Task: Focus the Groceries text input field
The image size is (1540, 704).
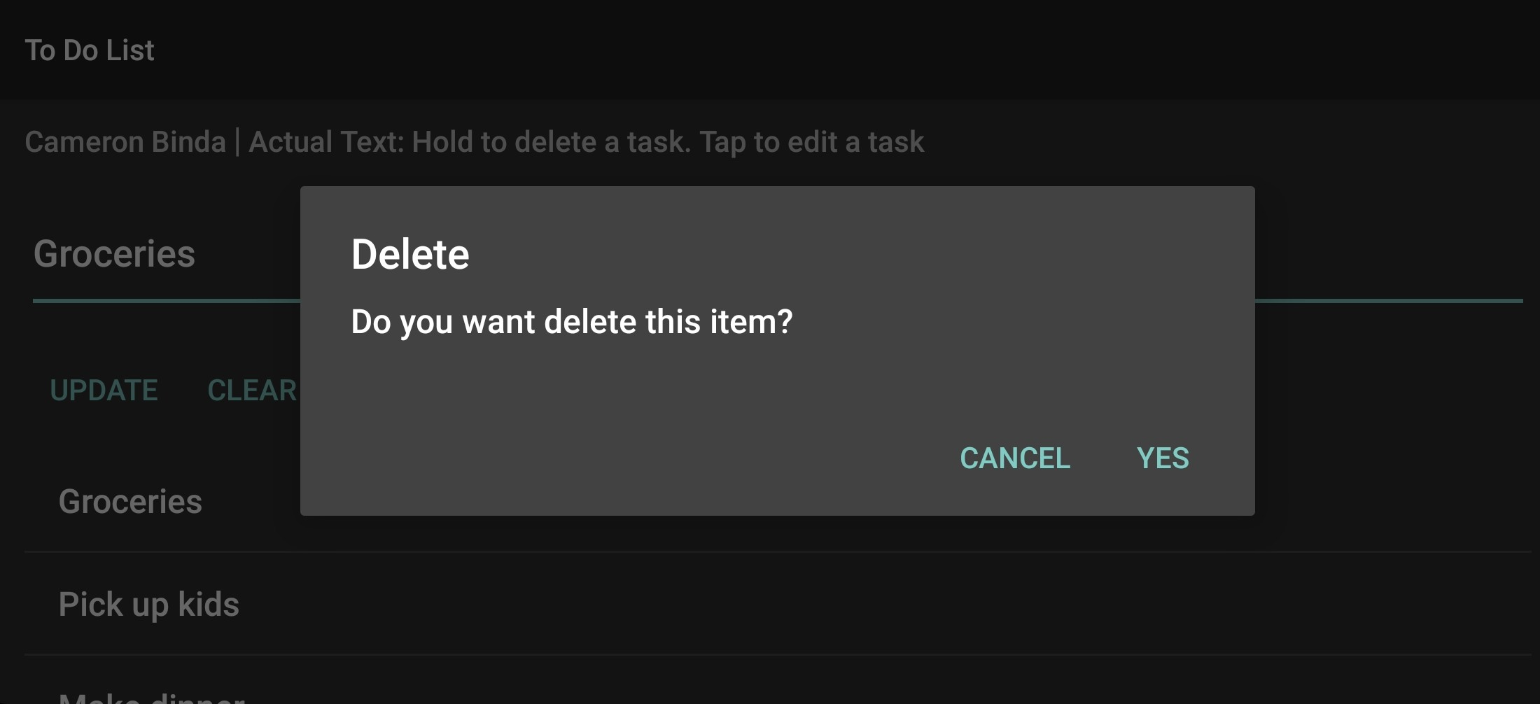Action: click(150, 255)
